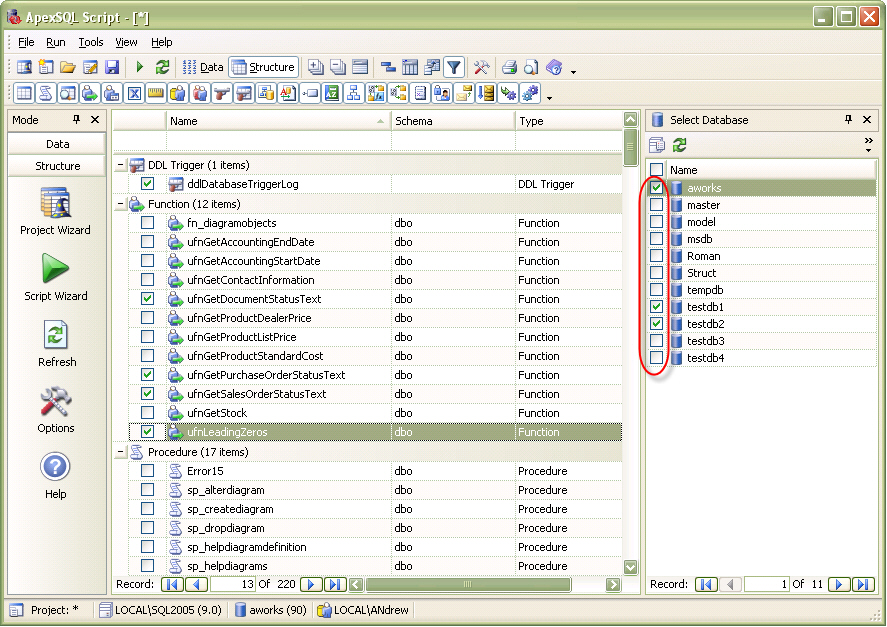
Task: Click the Procedures object type filter icon
Action: tap(46, 93)
